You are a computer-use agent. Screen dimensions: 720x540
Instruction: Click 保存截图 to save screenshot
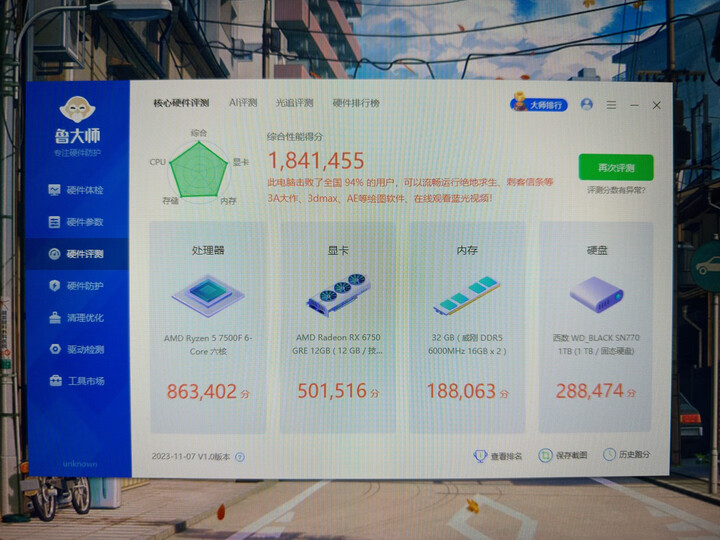pyautogui.click(x=563, y=456)
